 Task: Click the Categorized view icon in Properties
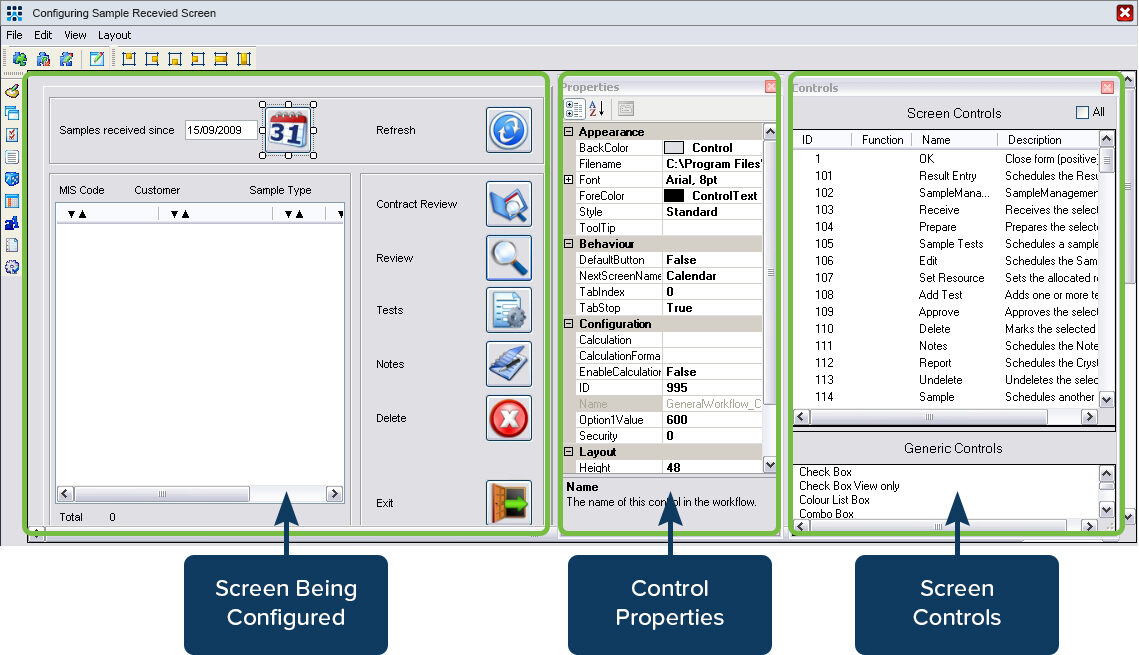click(x=573, y=109)
